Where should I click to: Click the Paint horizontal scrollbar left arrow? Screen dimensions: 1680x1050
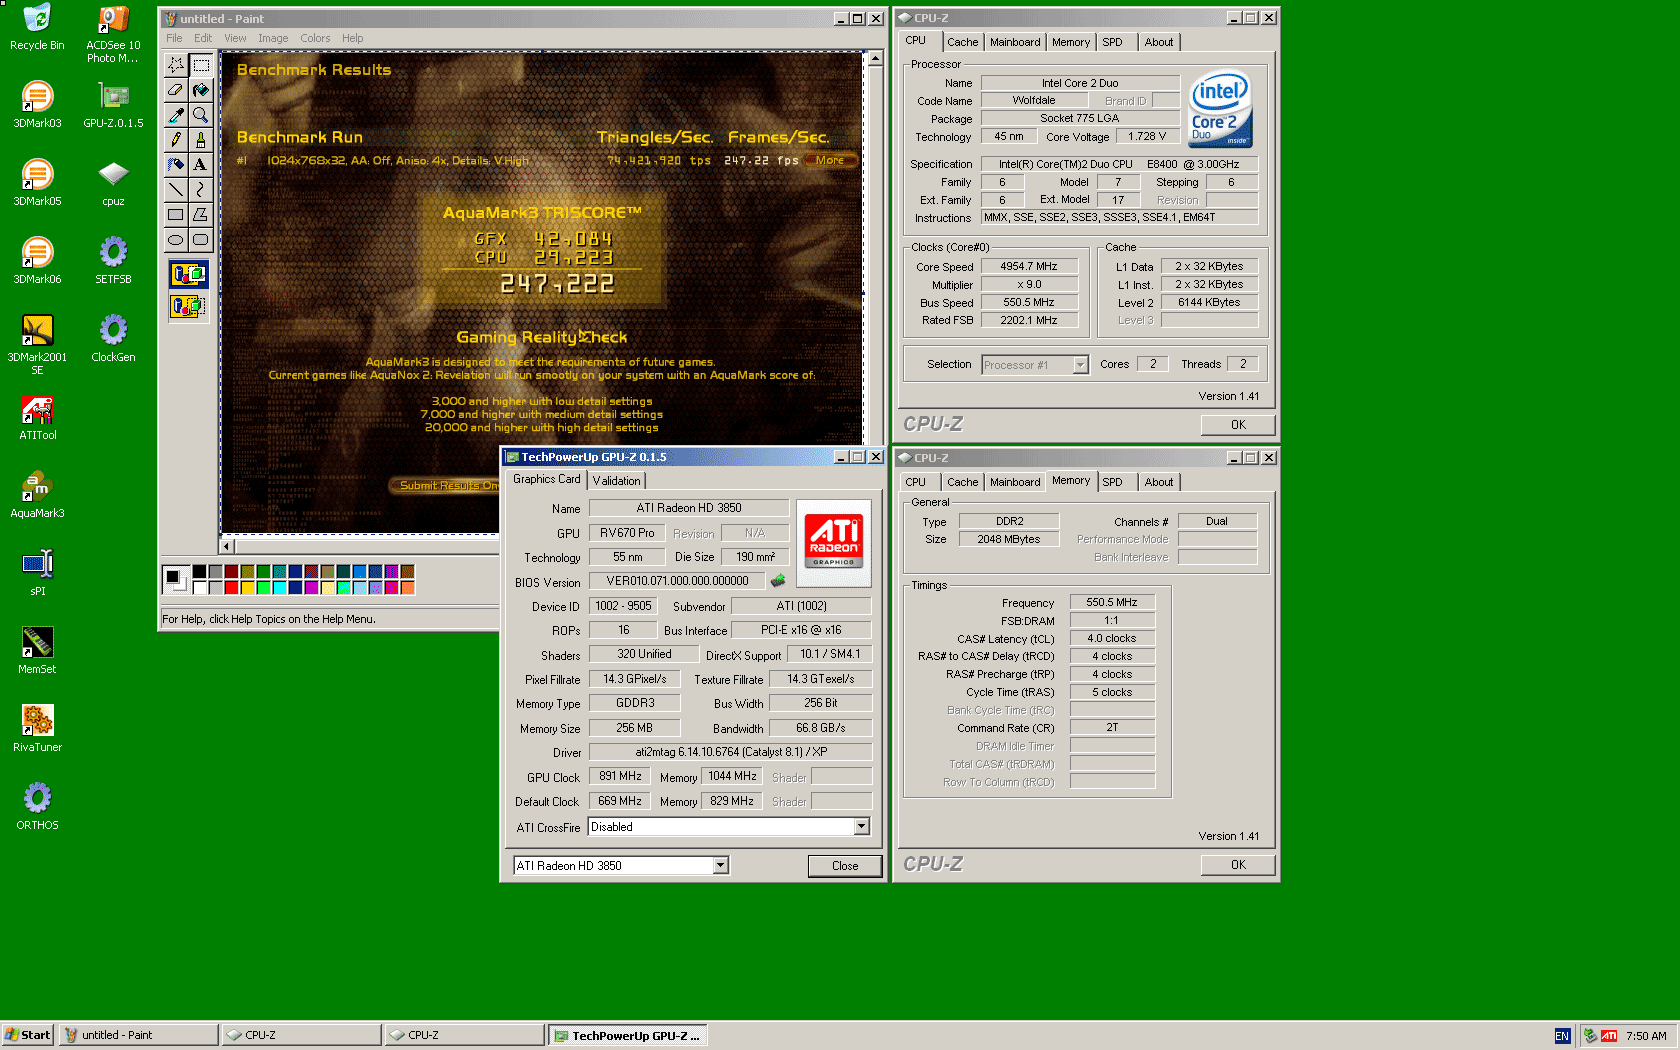[x=227, y=546]
